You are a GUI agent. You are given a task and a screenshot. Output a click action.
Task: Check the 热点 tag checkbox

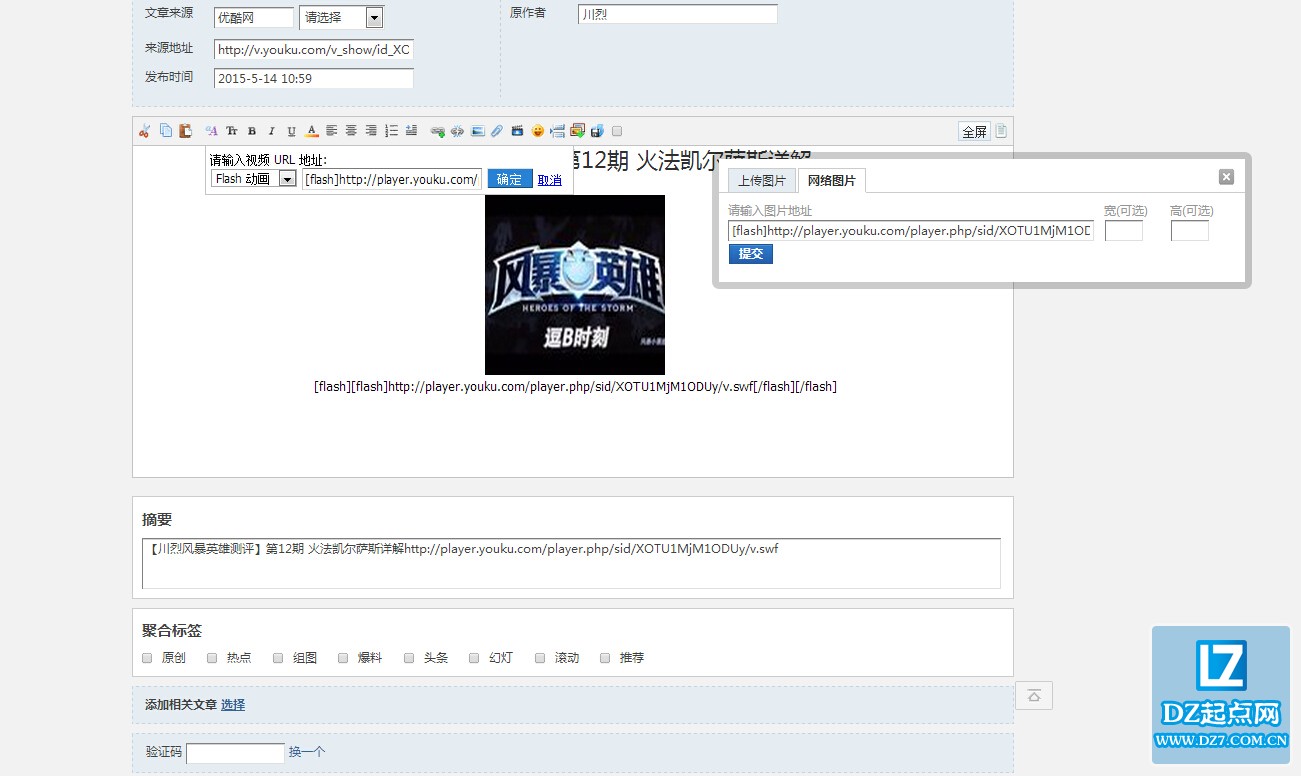point(212,658)
